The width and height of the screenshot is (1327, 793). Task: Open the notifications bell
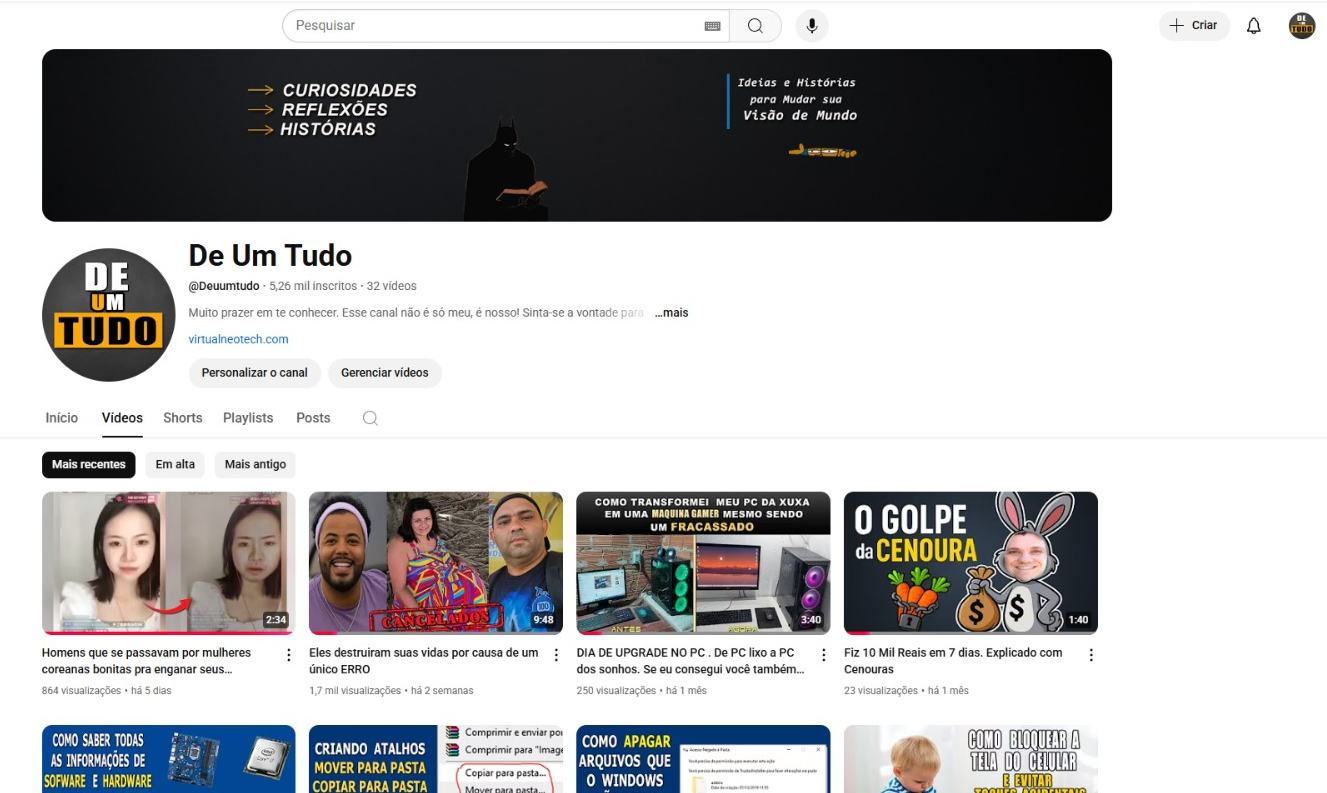(x=1254, y=26)
